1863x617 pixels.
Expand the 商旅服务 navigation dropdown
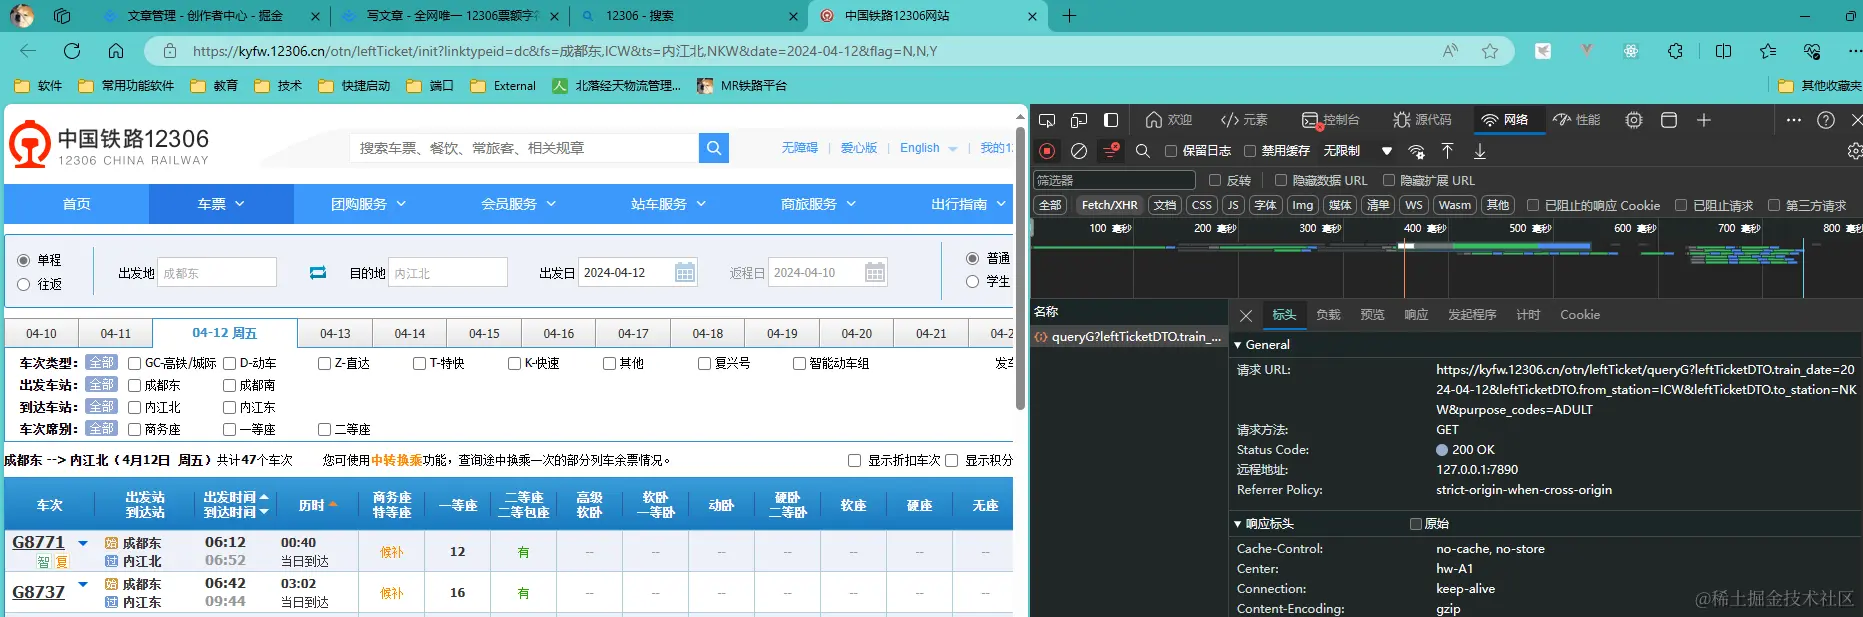point(819,204)
